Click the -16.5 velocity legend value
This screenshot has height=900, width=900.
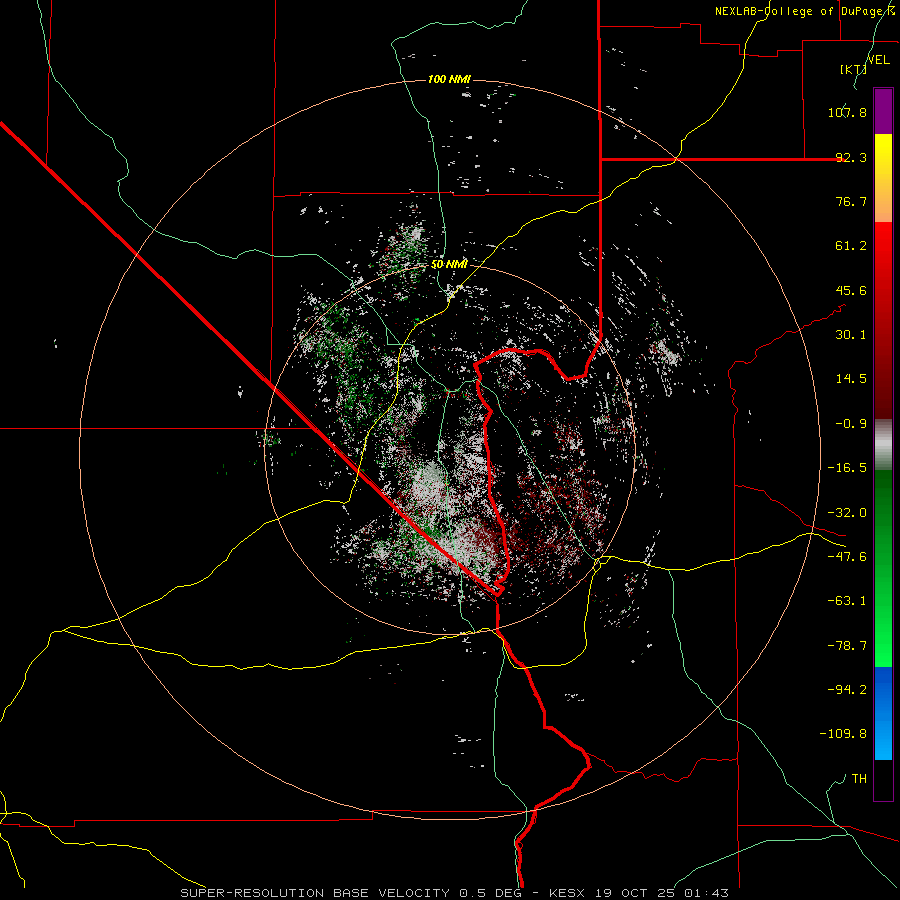pos(847,468)
